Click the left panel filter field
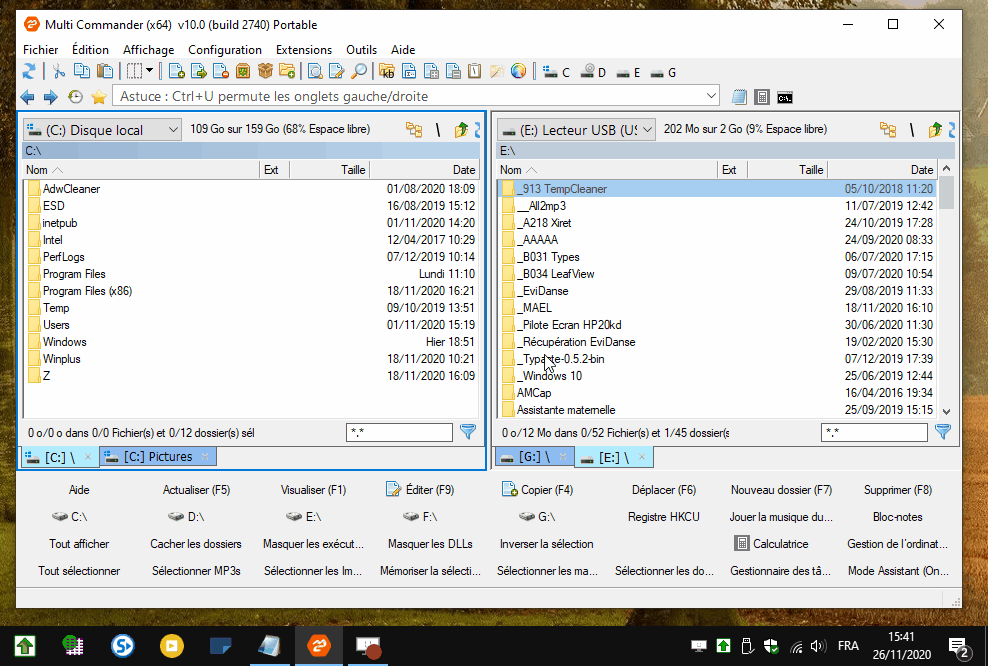Screen dimensions: 988x666 [x=399, y=432]
